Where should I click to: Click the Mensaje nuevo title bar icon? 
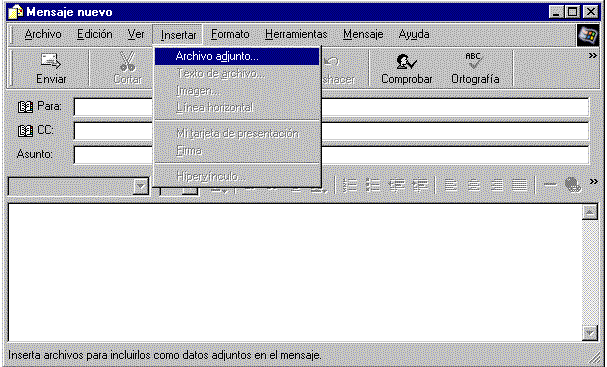(15, 12)
